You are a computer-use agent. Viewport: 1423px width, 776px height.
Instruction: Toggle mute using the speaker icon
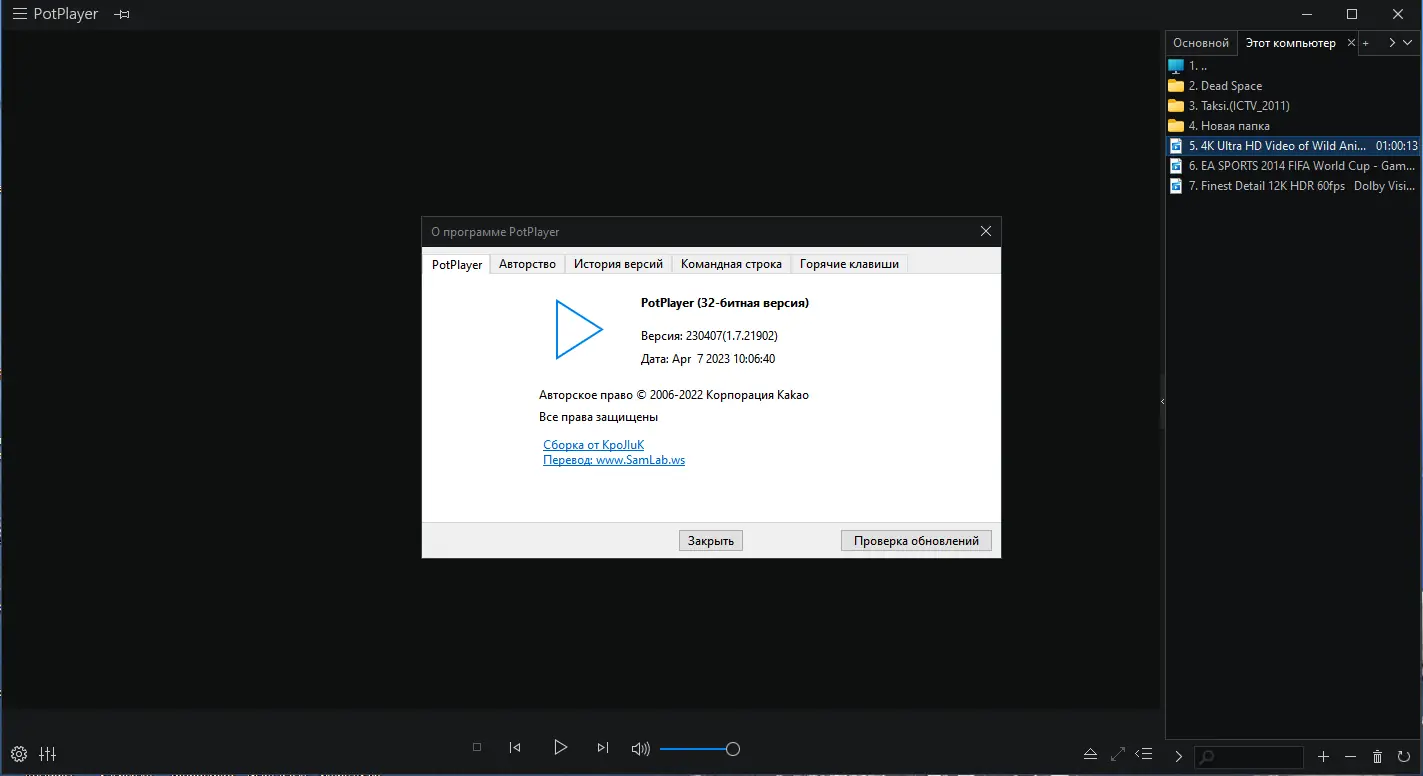coord(640,747)
